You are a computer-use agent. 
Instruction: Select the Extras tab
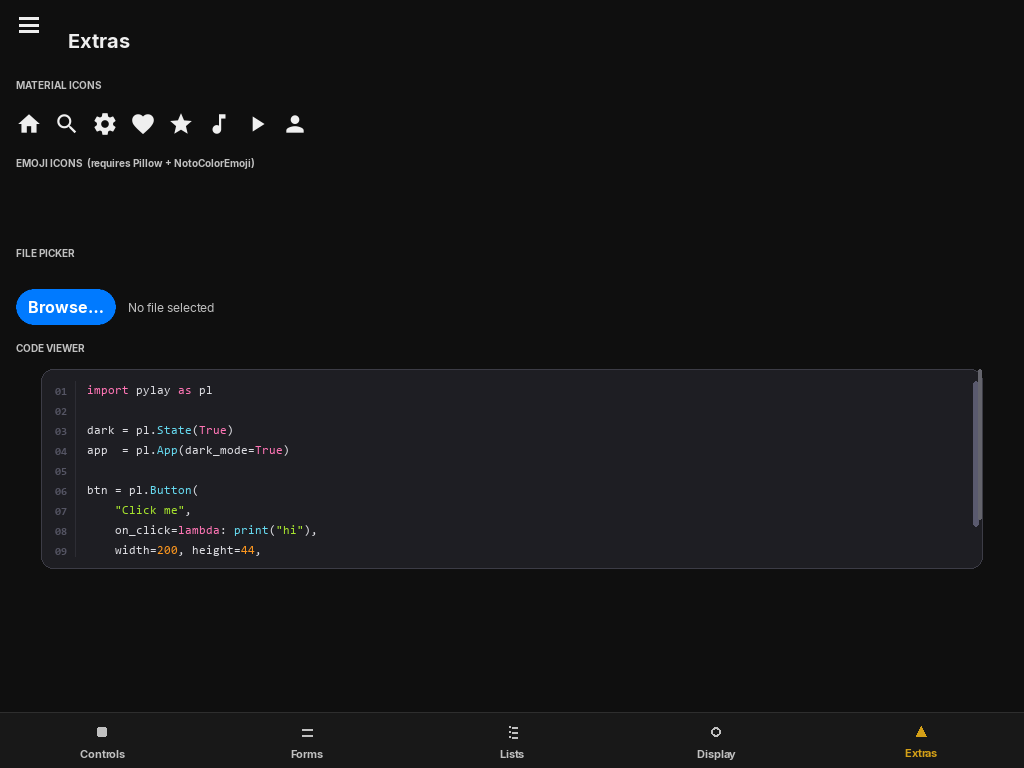tap(921, 741)
